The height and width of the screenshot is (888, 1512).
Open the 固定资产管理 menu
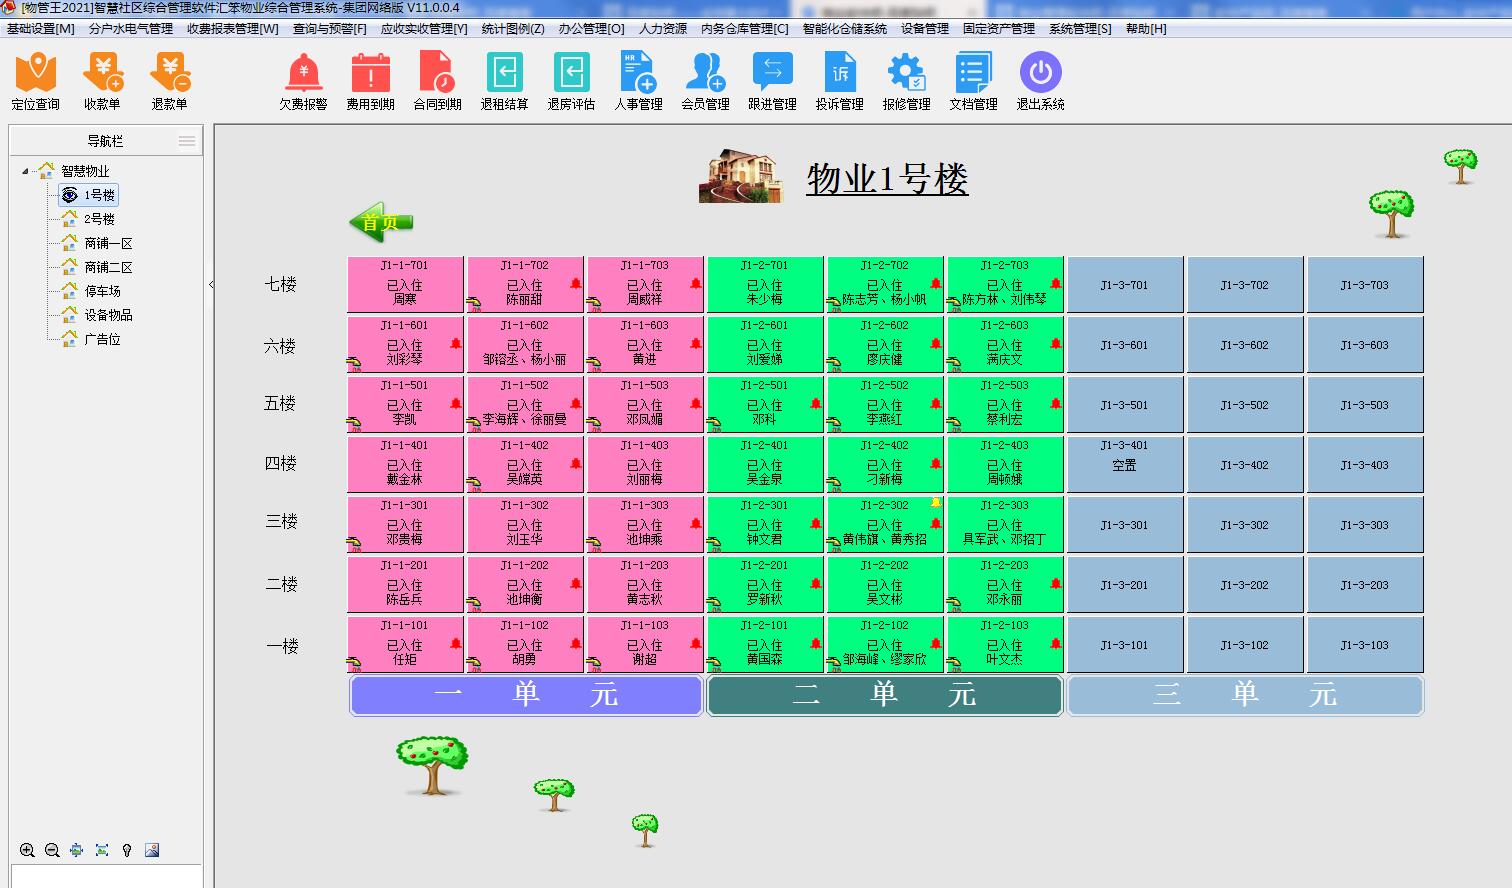click(x=999, y=29)
